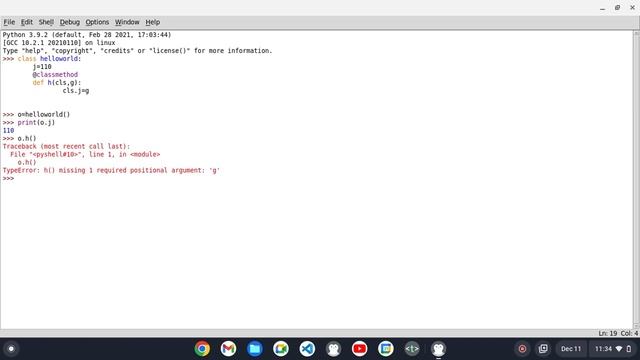Close the IDLE shell window
This screenshot has height=360, width=640.
(632, 8)
